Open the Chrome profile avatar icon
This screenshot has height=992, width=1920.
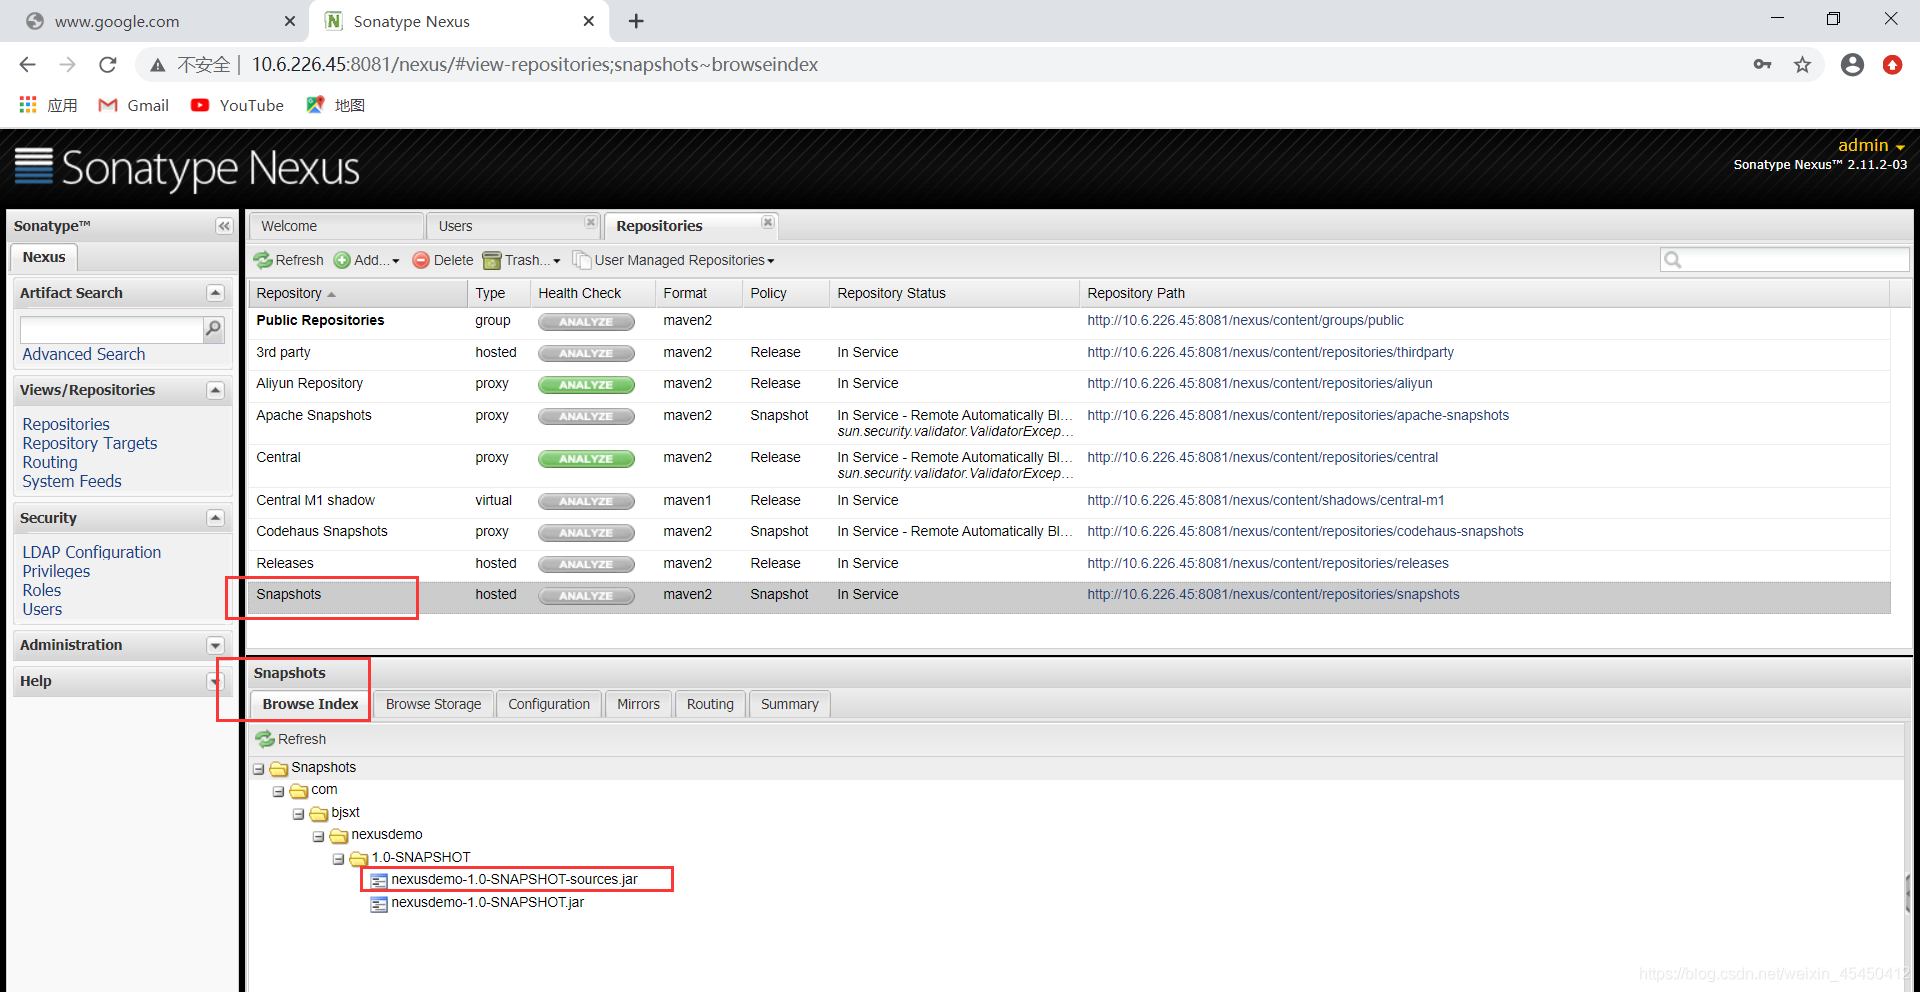[x=1852, y=65]
